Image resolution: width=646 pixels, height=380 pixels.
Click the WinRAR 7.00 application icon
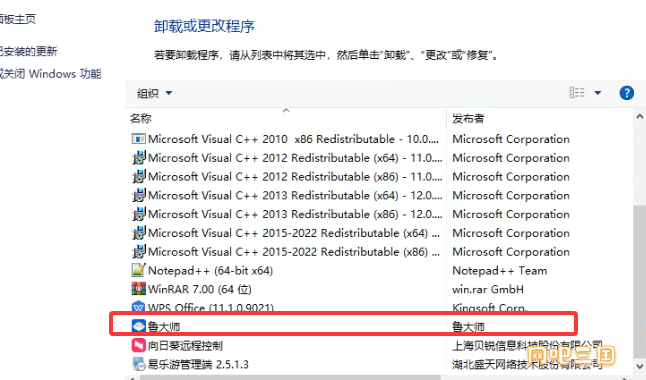coord(138,289)
